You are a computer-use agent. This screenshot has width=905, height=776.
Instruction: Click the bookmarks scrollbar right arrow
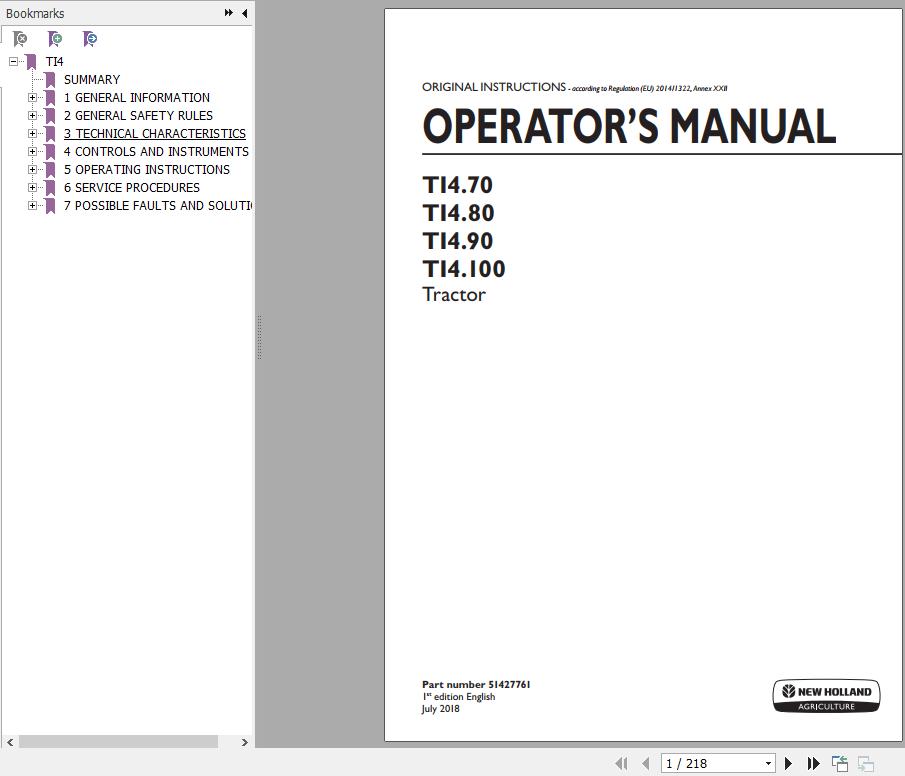[245, 742]
